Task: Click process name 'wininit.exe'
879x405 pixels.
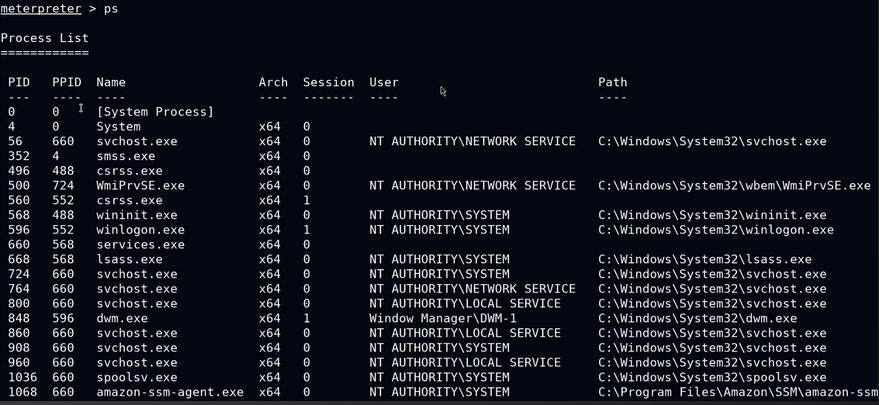Action: [x=137, y=215]
